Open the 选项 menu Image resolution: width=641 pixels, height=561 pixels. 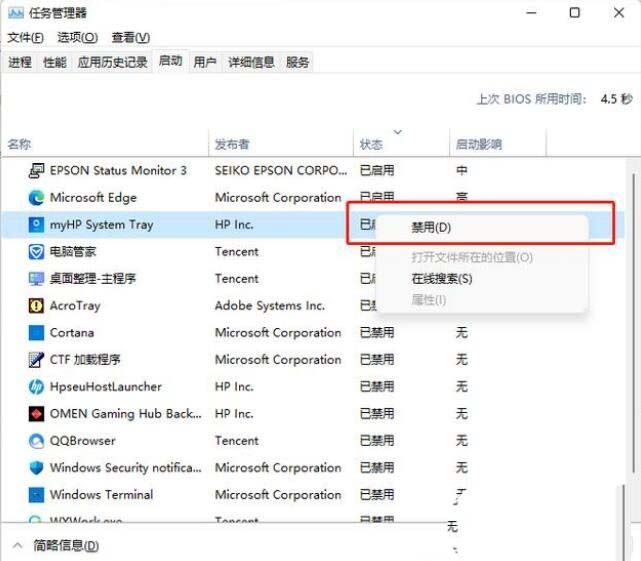pyautogui.click(x=77, y=37)
